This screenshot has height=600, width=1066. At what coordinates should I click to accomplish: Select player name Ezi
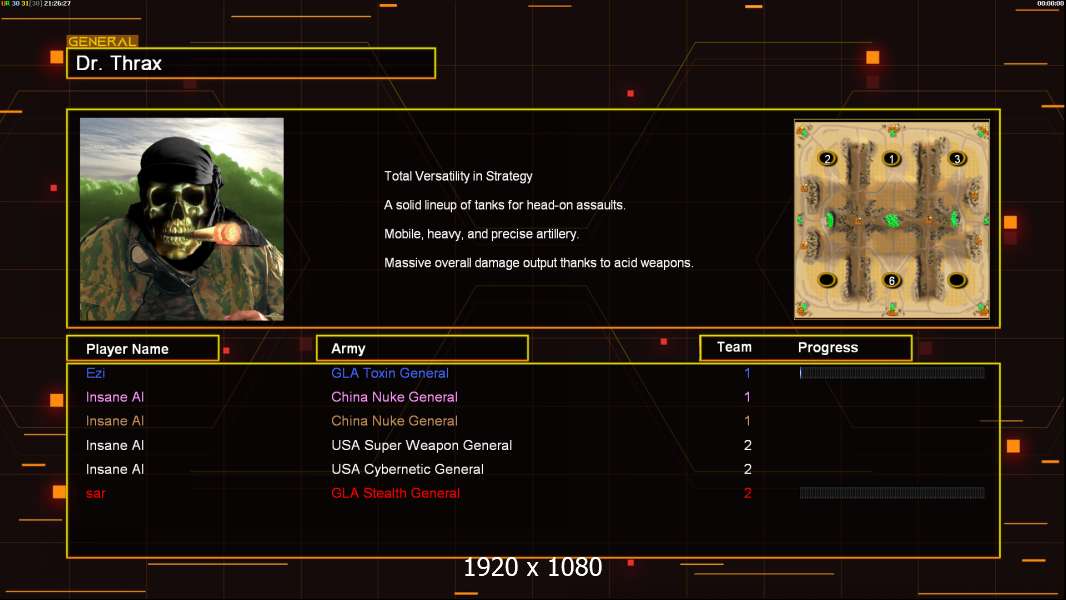point(95,373)
